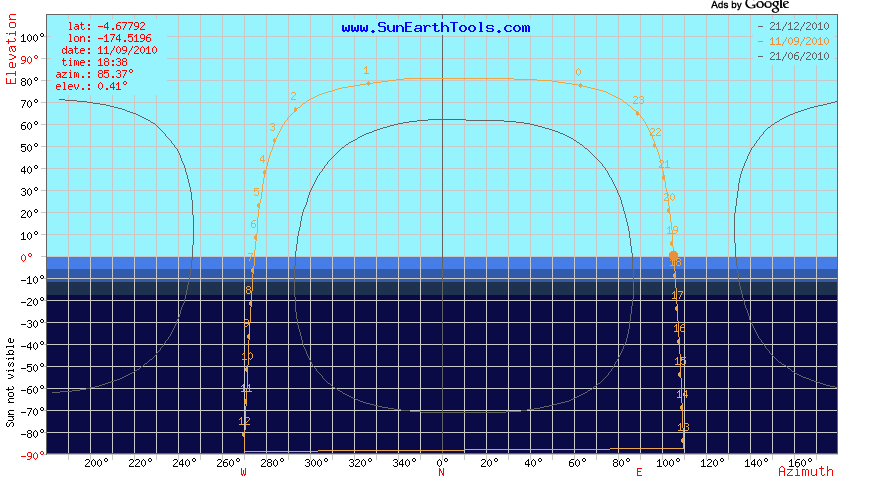Click the 160° azimuth axis label
871x482 pixels.
[x=800, y=463]
